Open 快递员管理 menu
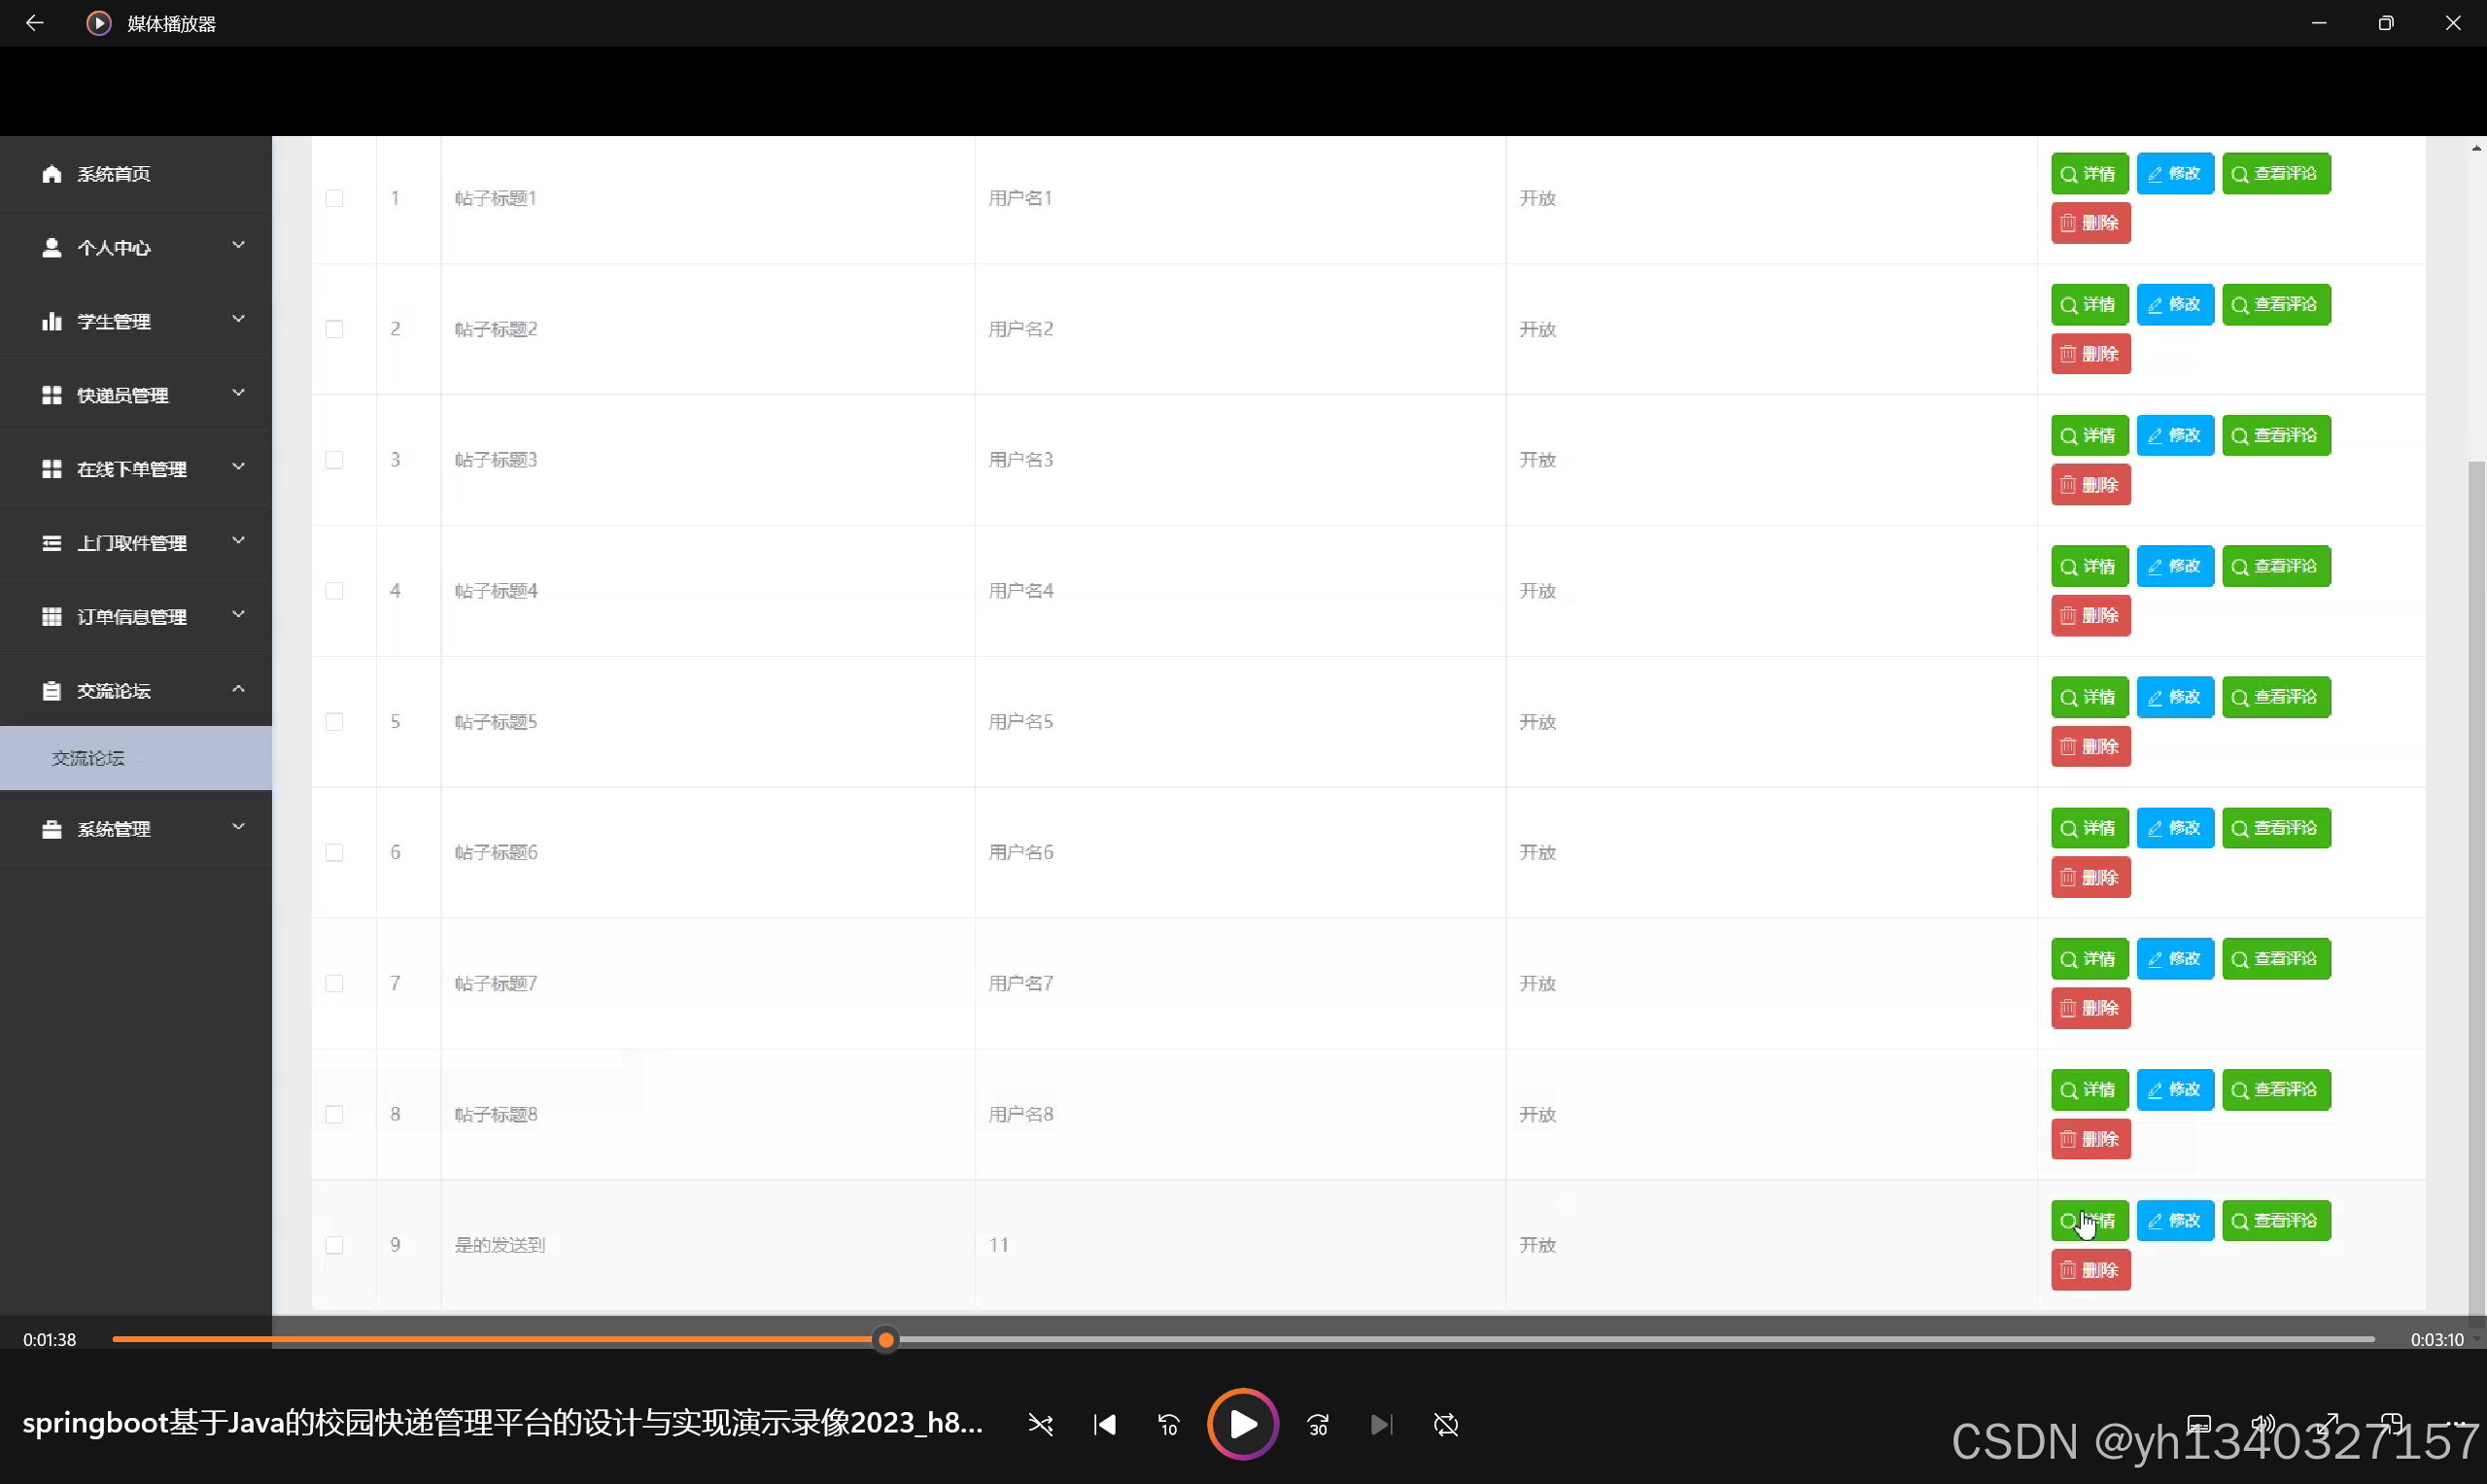 pos(123,395)
